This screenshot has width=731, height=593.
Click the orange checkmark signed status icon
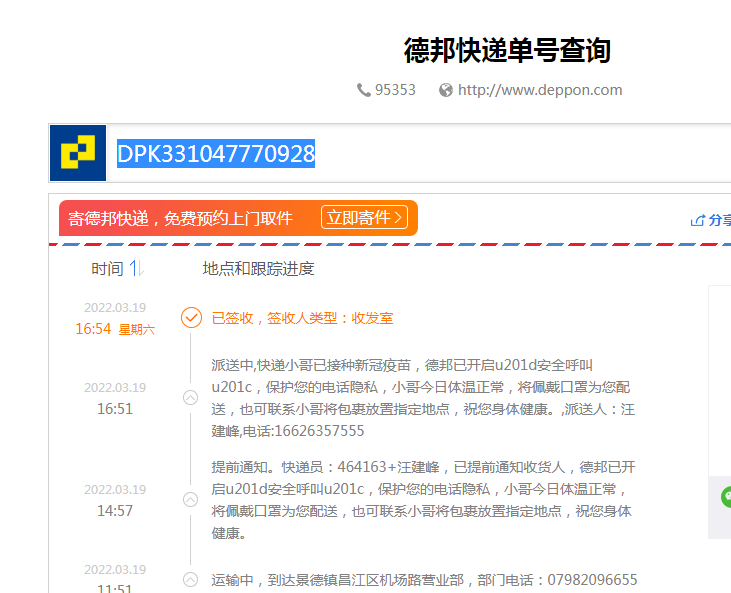191,318
